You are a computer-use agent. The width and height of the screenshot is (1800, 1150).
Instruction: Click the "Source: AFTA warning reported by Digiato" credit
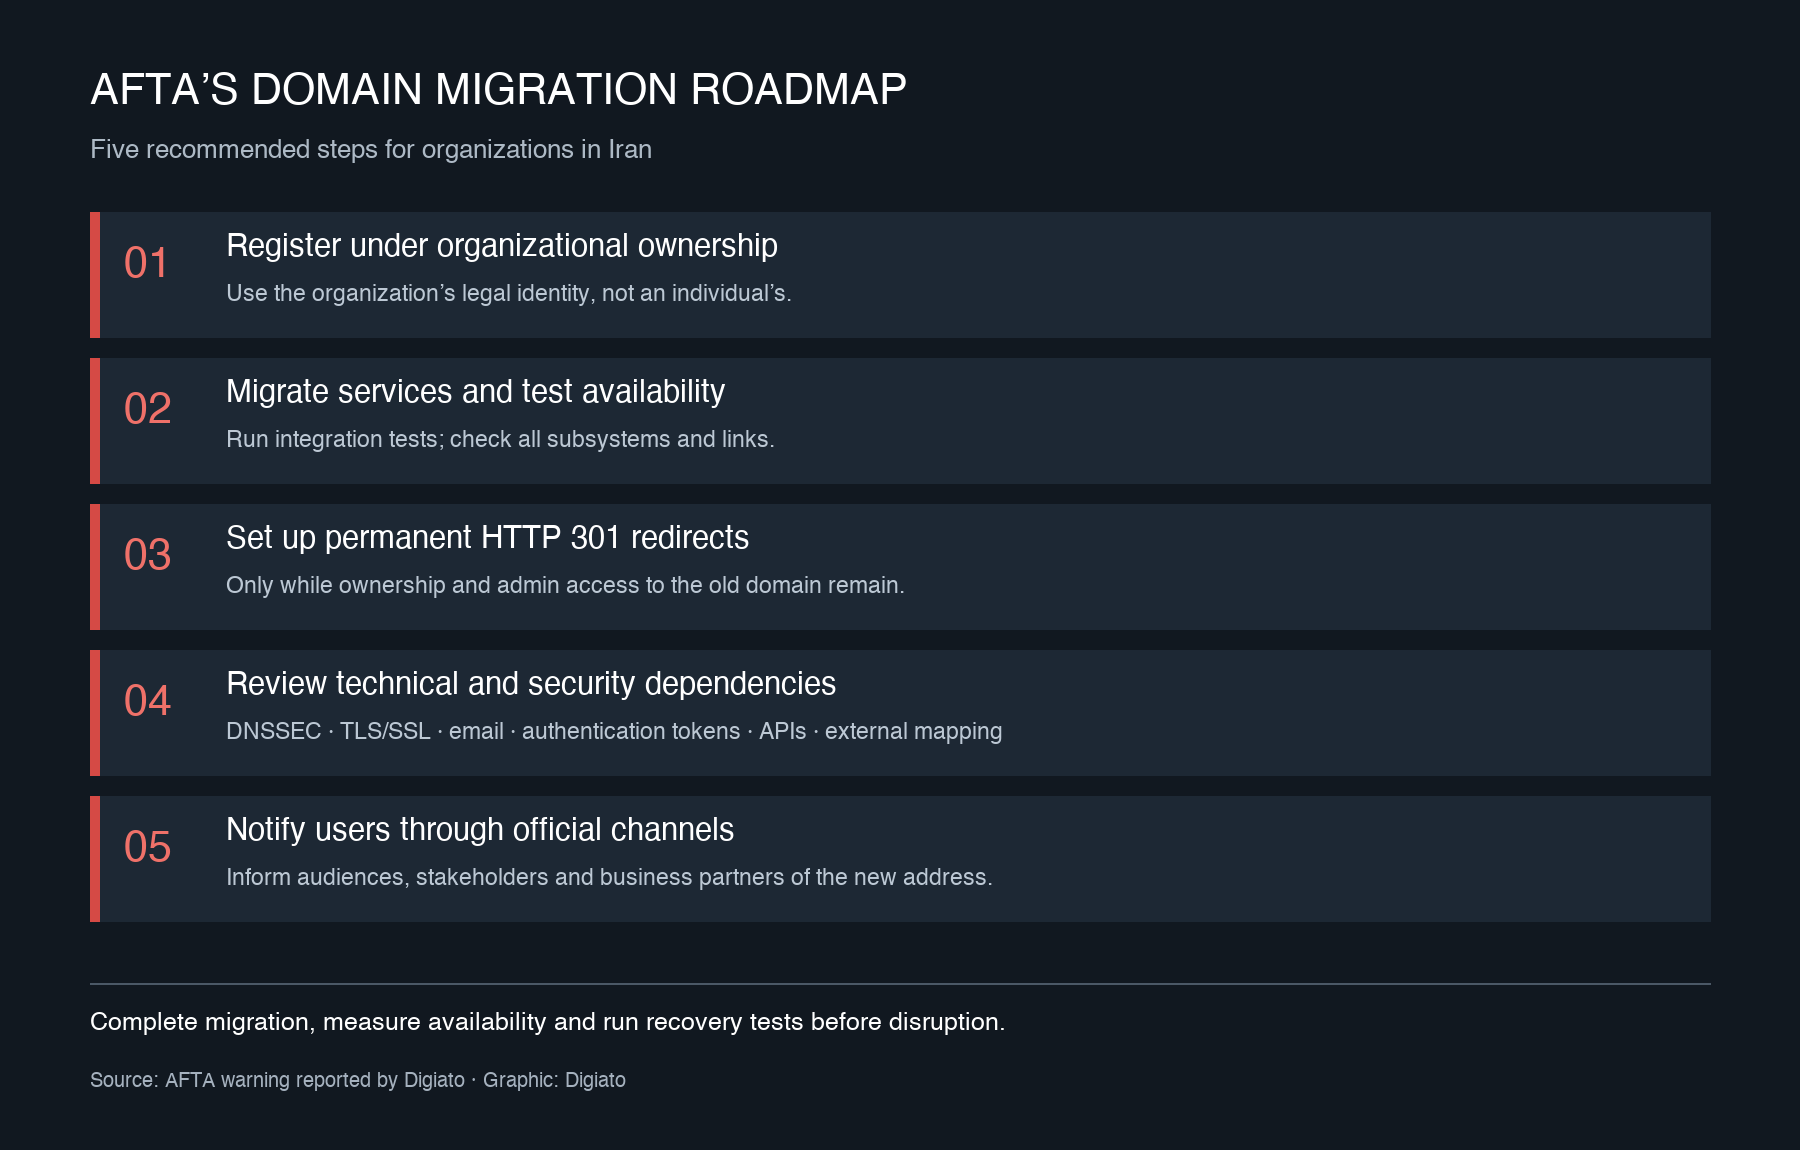[358, 1080]
